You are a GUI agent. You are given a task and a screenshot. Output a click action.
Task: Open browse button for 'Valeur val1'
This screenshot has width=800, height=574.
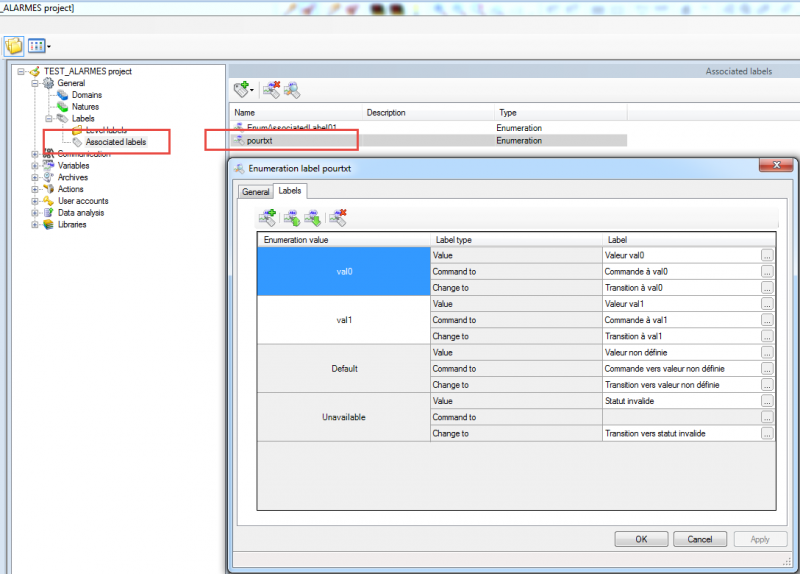pyautogui.click(x=767, y=304)
